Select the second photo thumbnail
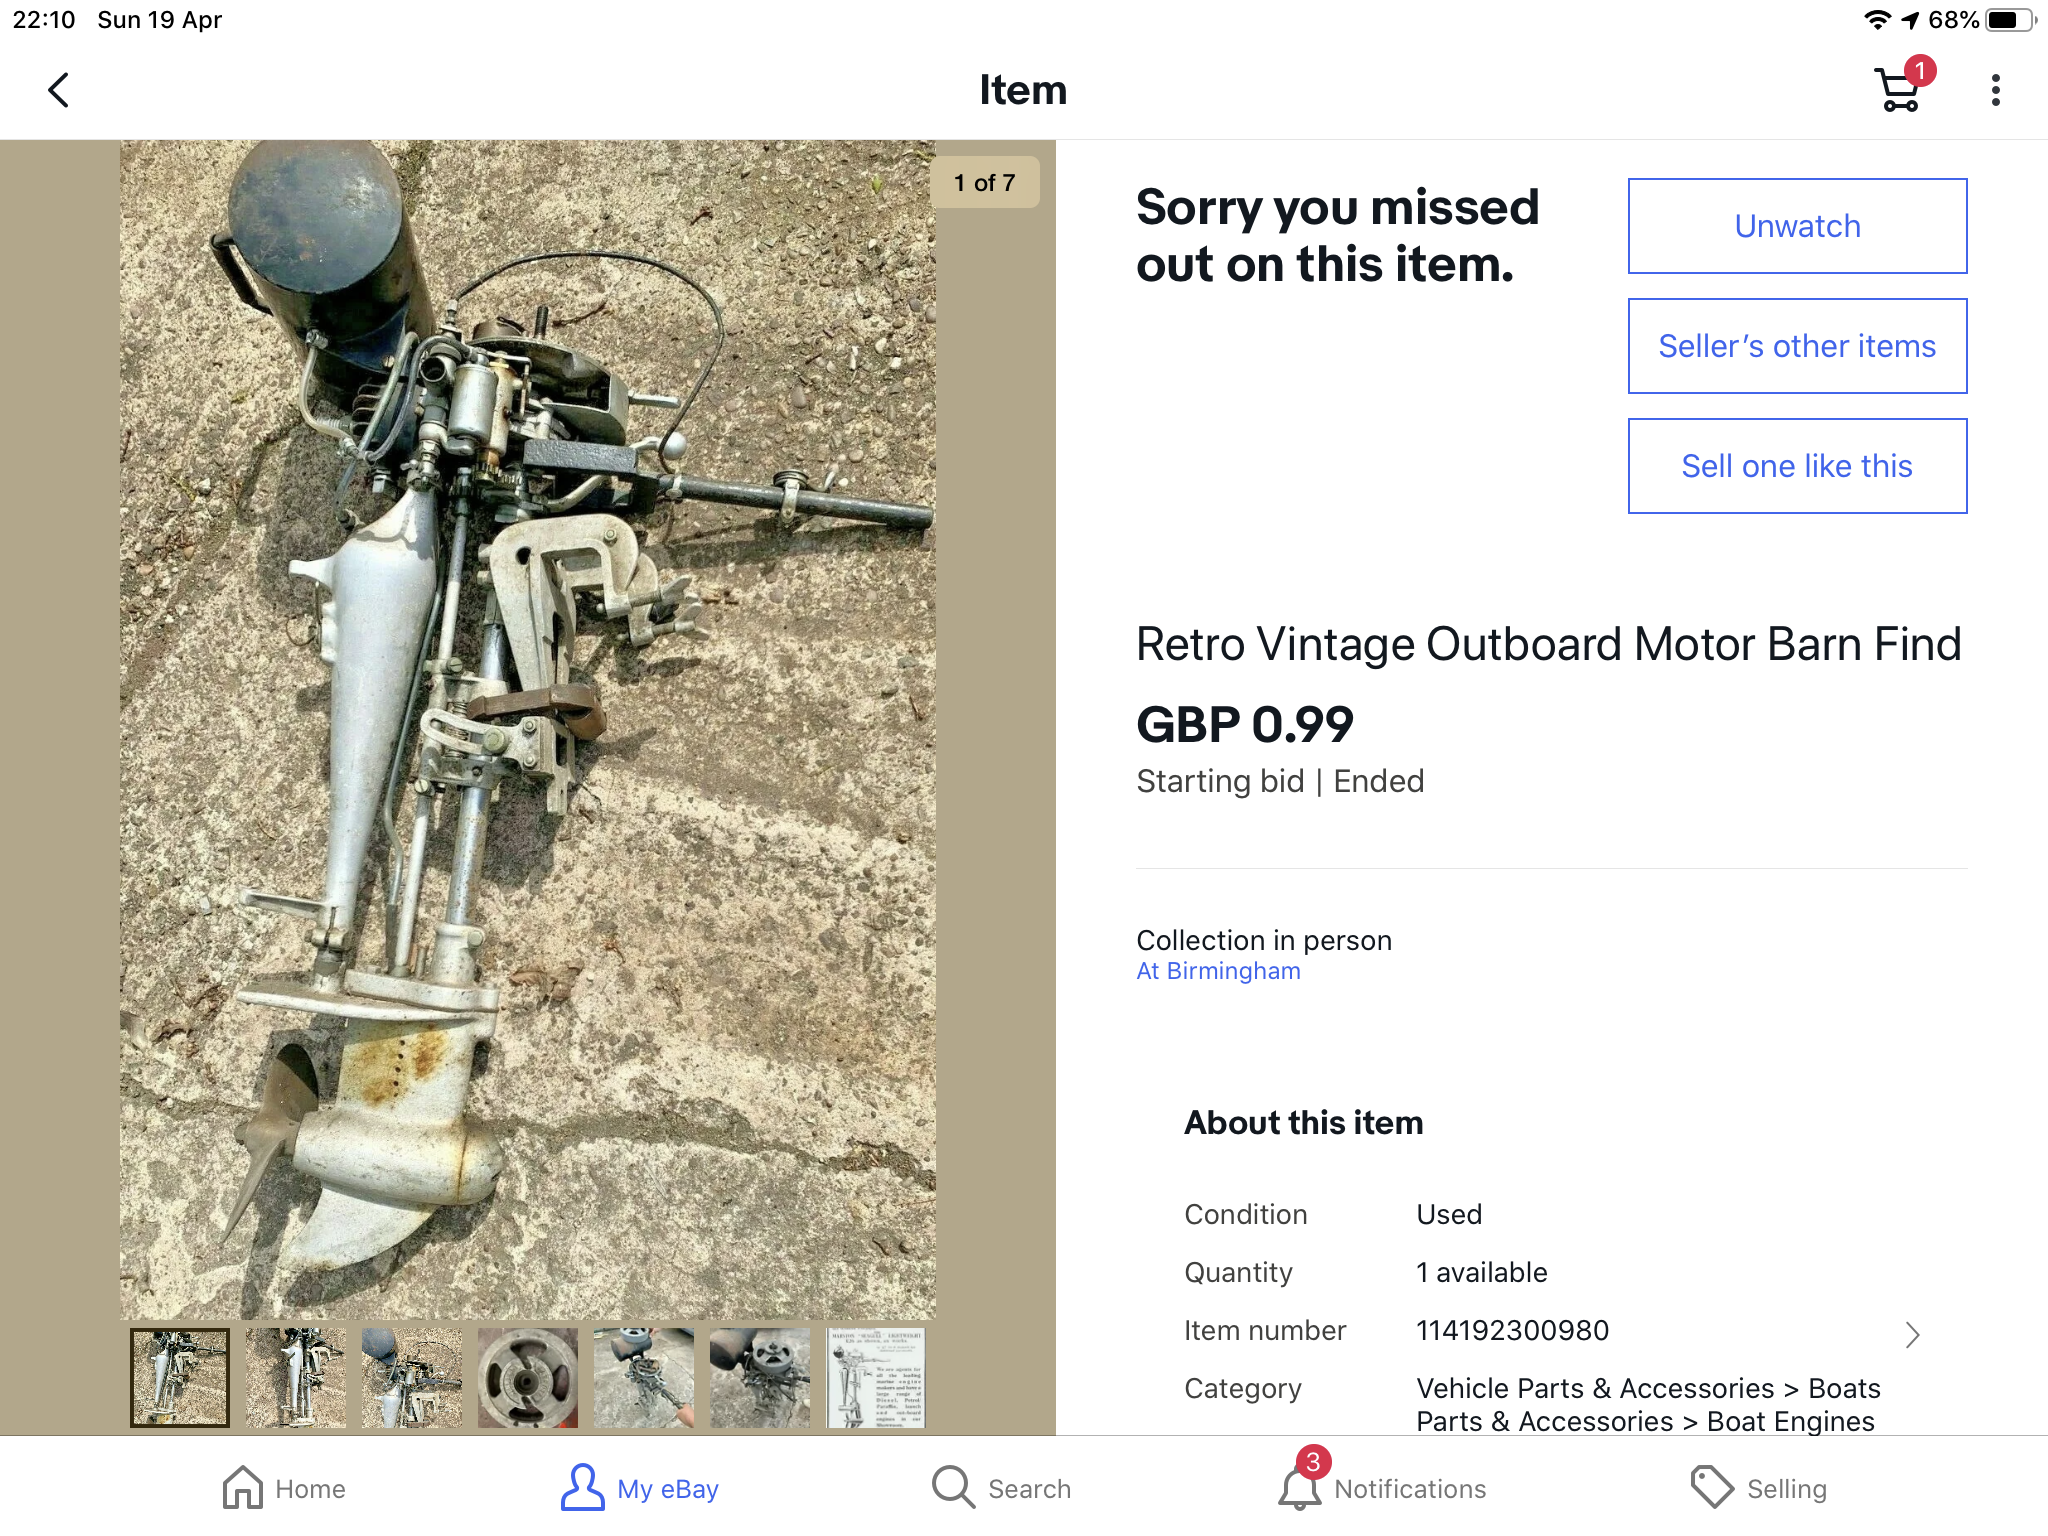The height and width of the screenshot is (1536, 2048). 296,1378
